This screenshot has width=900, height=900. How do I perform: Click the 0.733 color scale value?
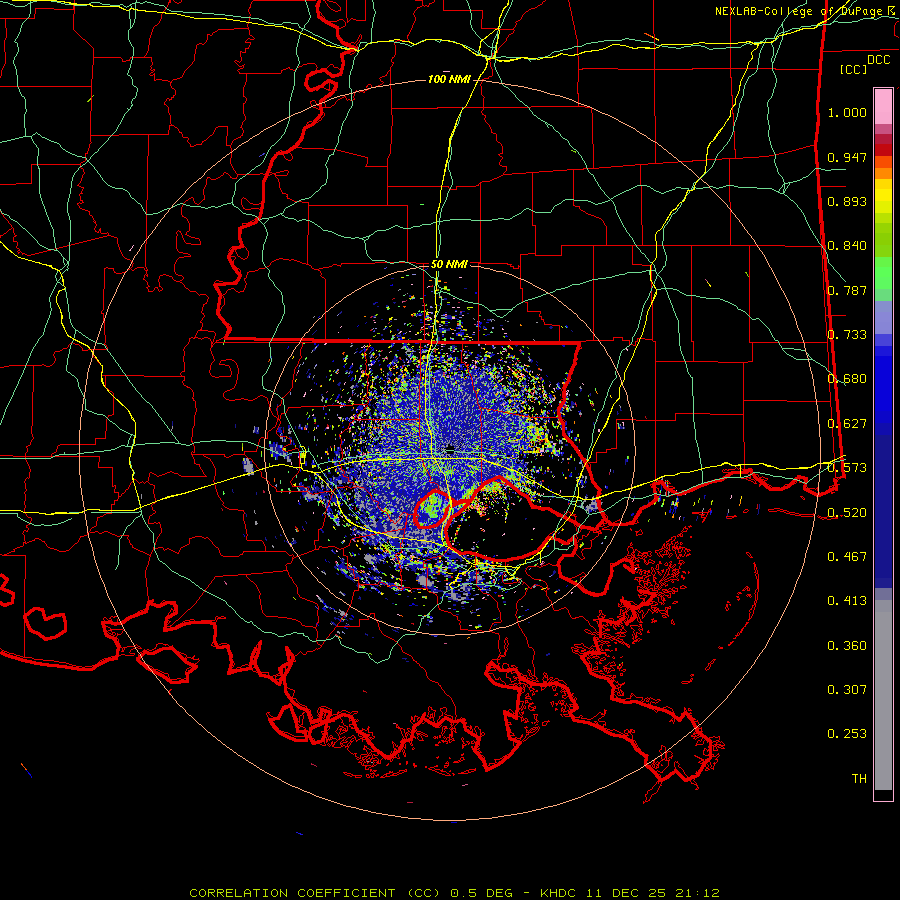pyautogui.click(x=847, y=335)
